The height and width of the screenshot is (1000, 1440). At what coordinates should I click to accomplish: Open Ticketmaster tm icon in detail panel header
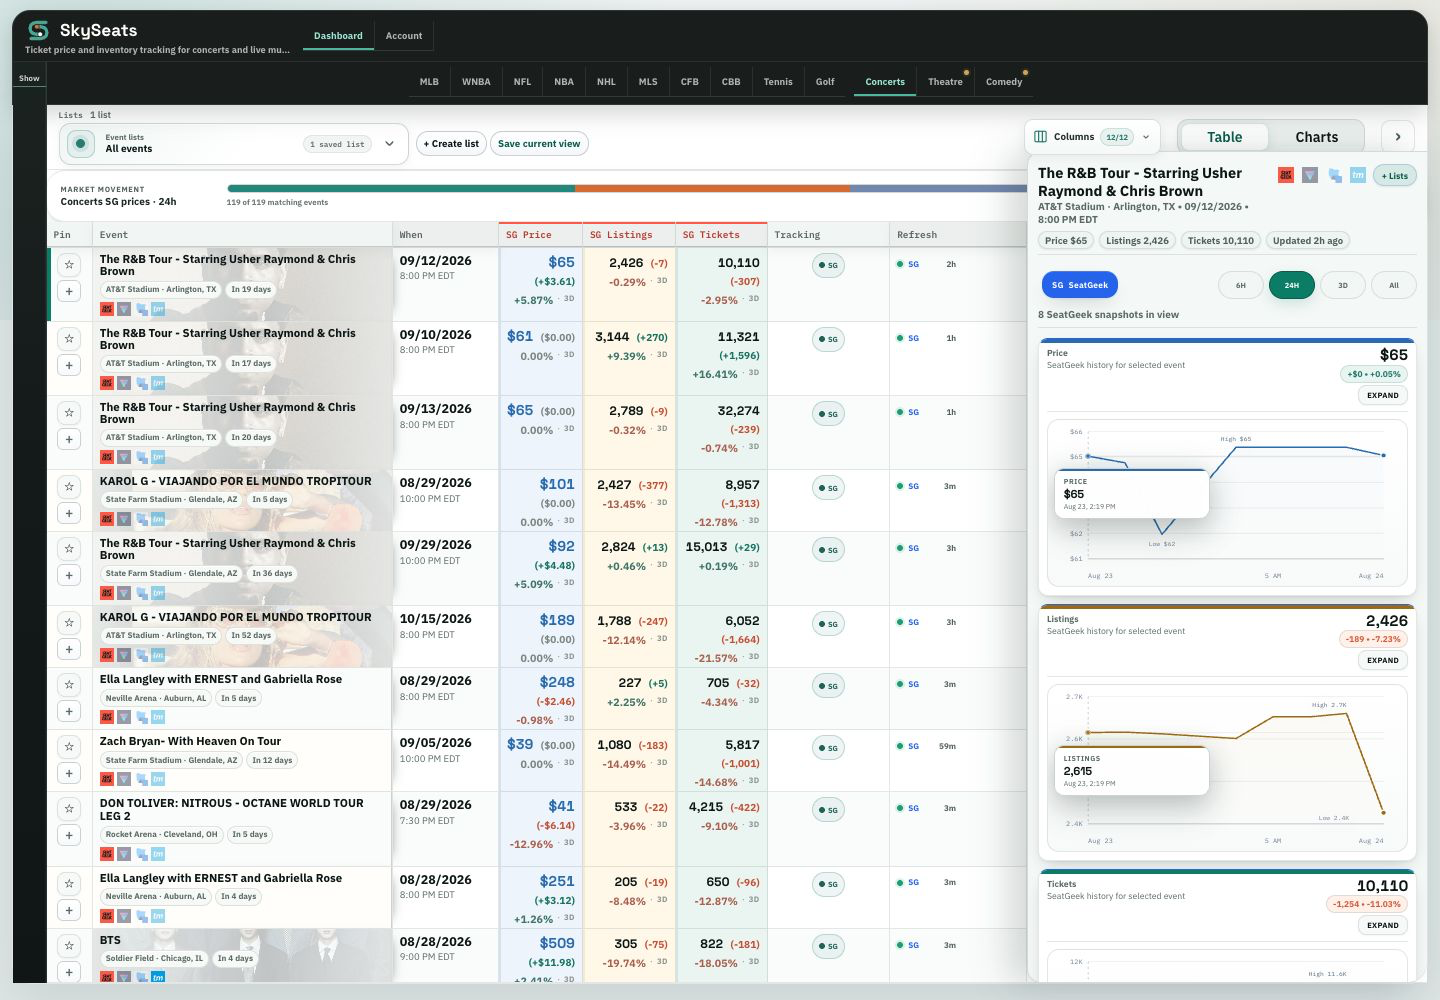click(1358, 175)
